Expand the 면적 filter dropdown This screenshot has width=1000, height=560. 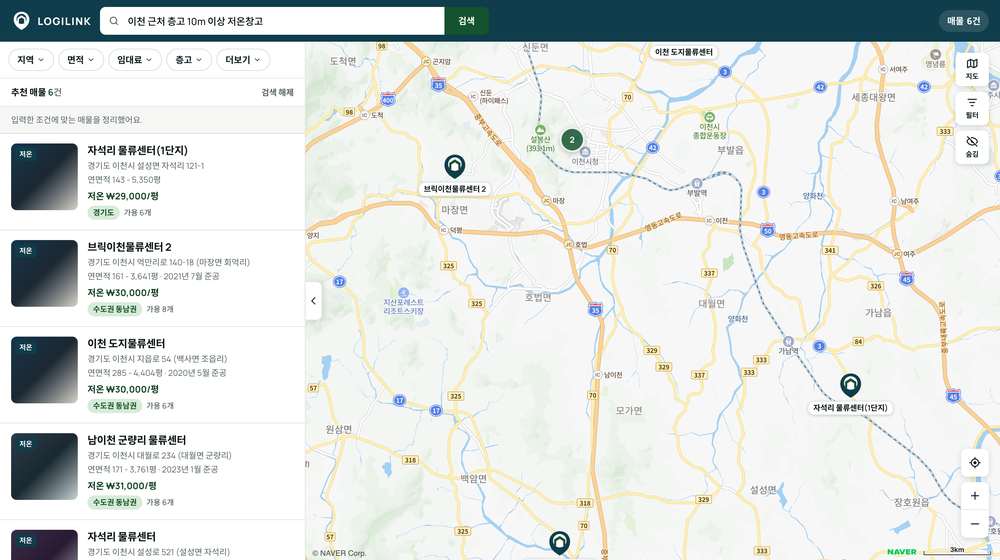pyautogui.click(x=80, y=59)
